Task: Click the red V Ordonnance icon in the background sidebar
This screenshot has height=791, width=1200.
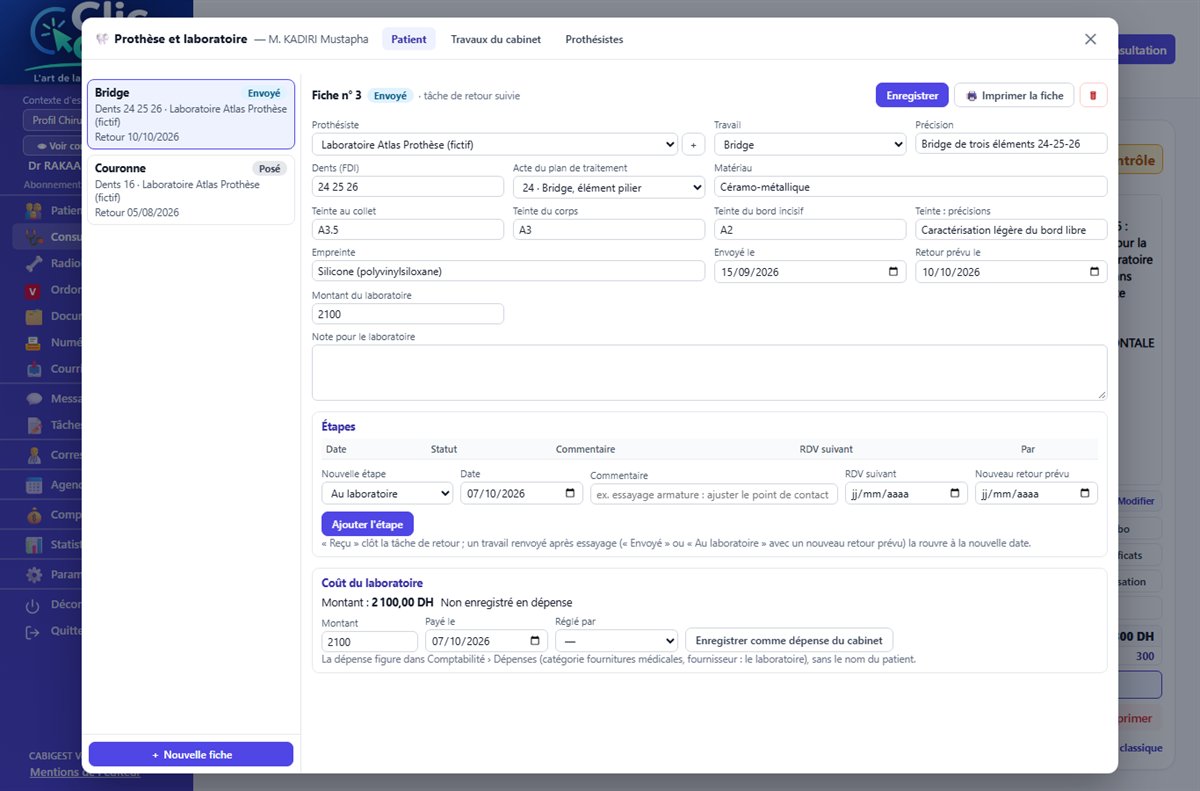Action: pos(34,291)
